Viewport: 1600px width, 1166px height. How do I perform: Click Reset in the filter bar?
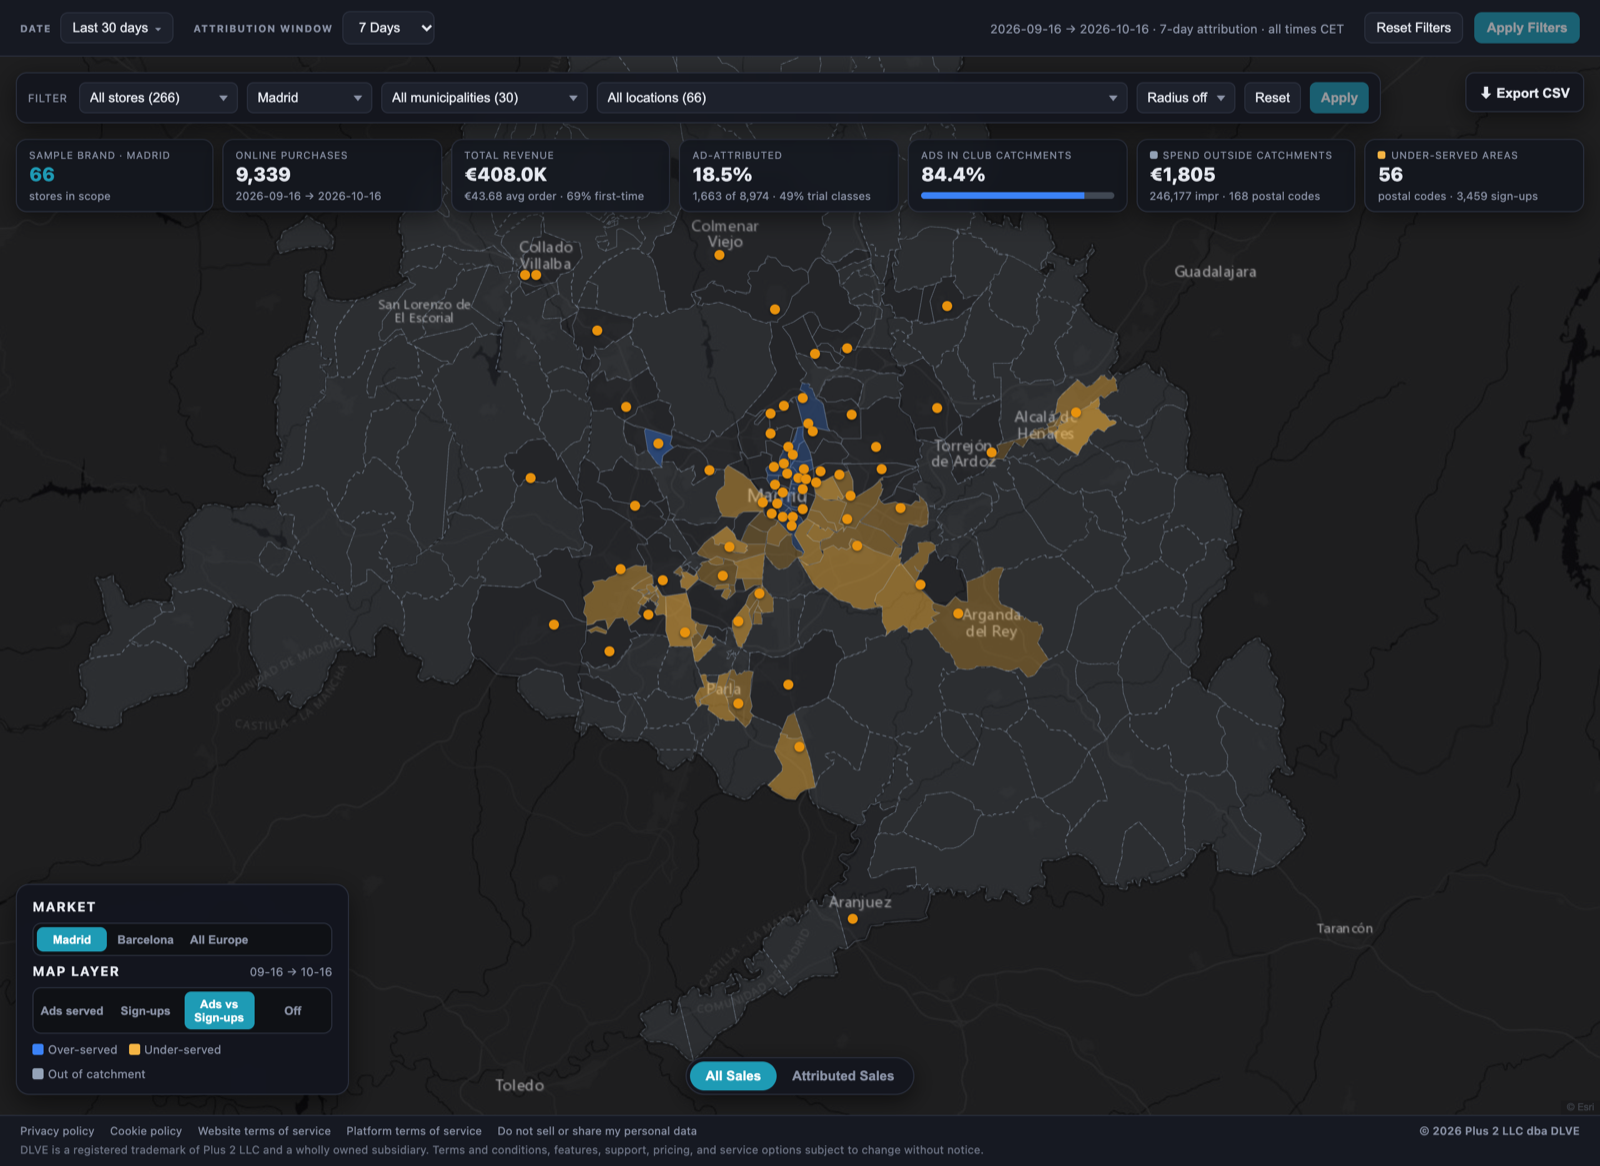(1272, 98)
